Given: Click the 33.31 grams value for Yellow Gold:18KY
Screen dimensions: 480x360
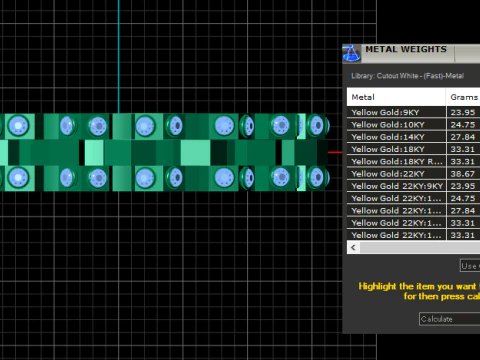Looking at the screenshot, I should tap(463, 149).
